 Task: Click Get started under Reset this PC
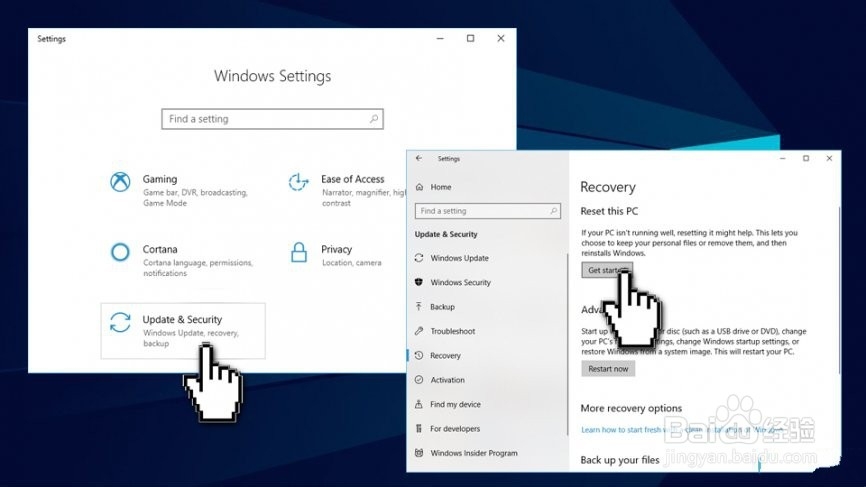tap(606, 270)
